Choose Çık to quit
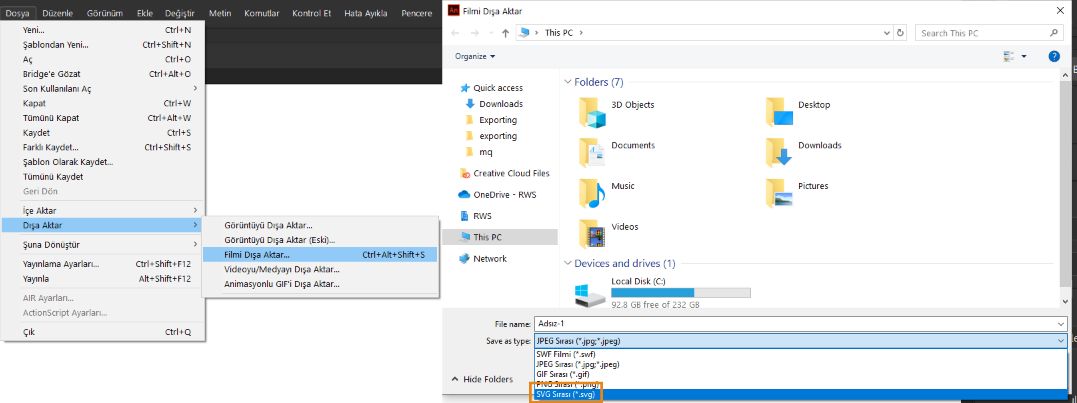Viewport: 1077px width, 403px height. click(102, 332)
